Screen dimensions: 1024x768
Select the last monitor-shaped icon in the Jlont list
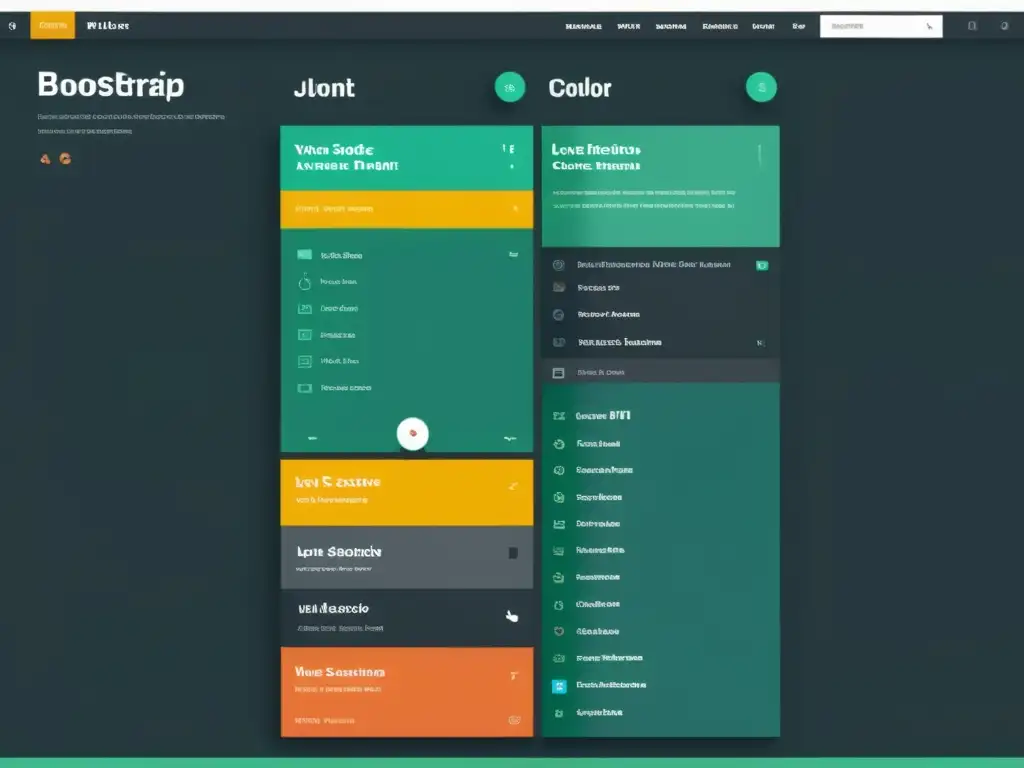pyautogui.click(x=304, y=388)
